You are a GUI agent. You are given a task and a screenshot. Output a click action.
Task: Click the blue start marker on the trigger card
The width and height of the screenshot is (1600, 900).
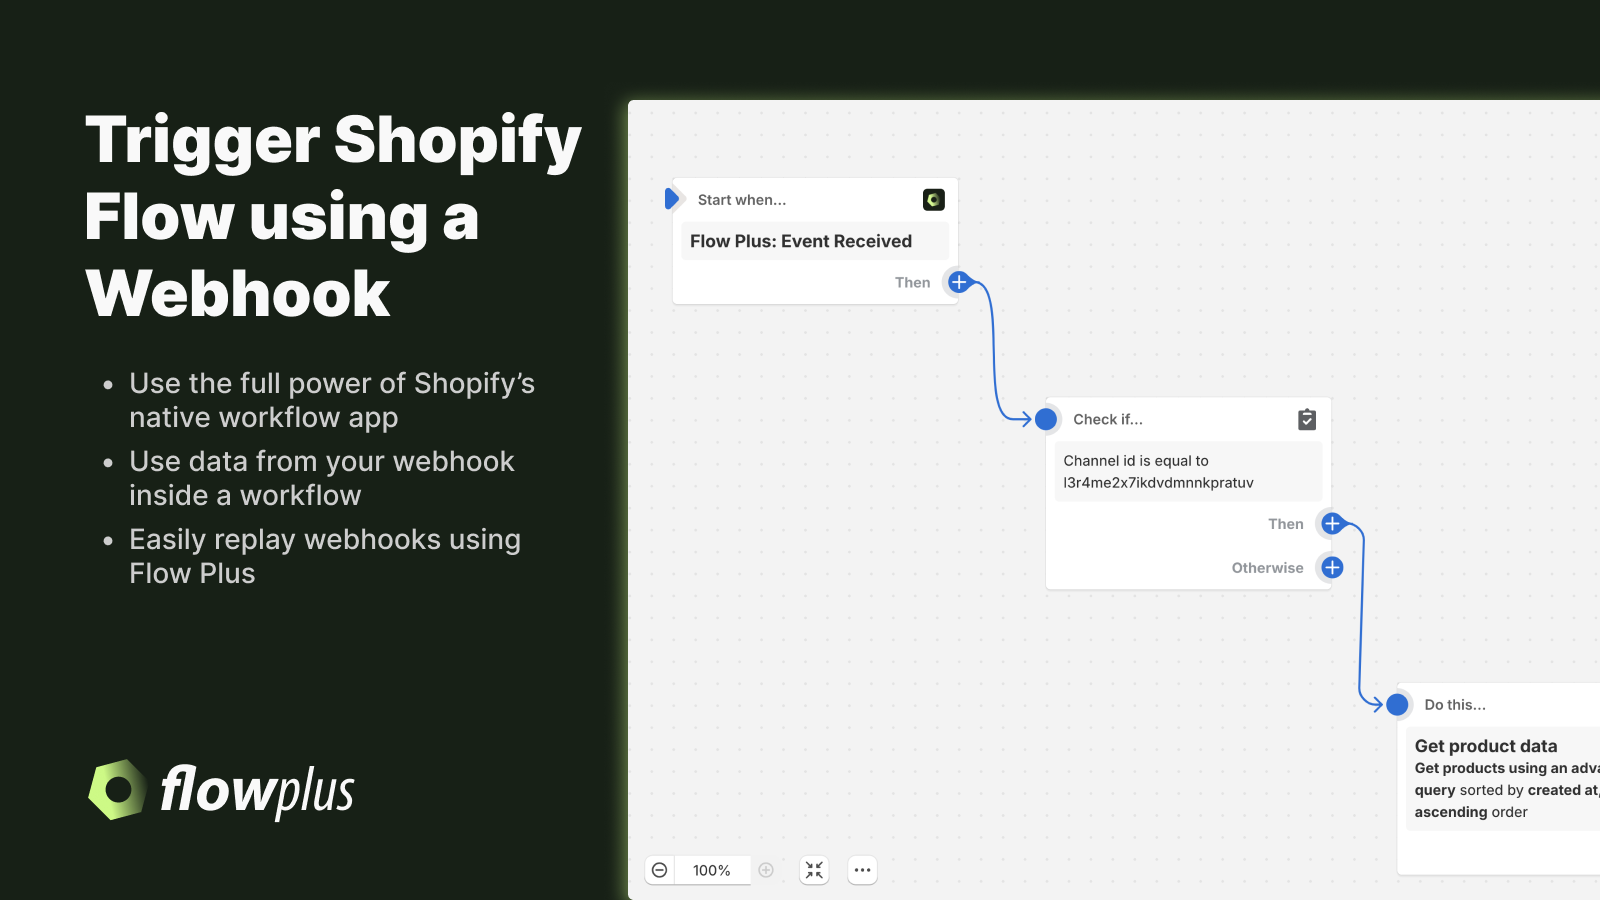(673, 198)
